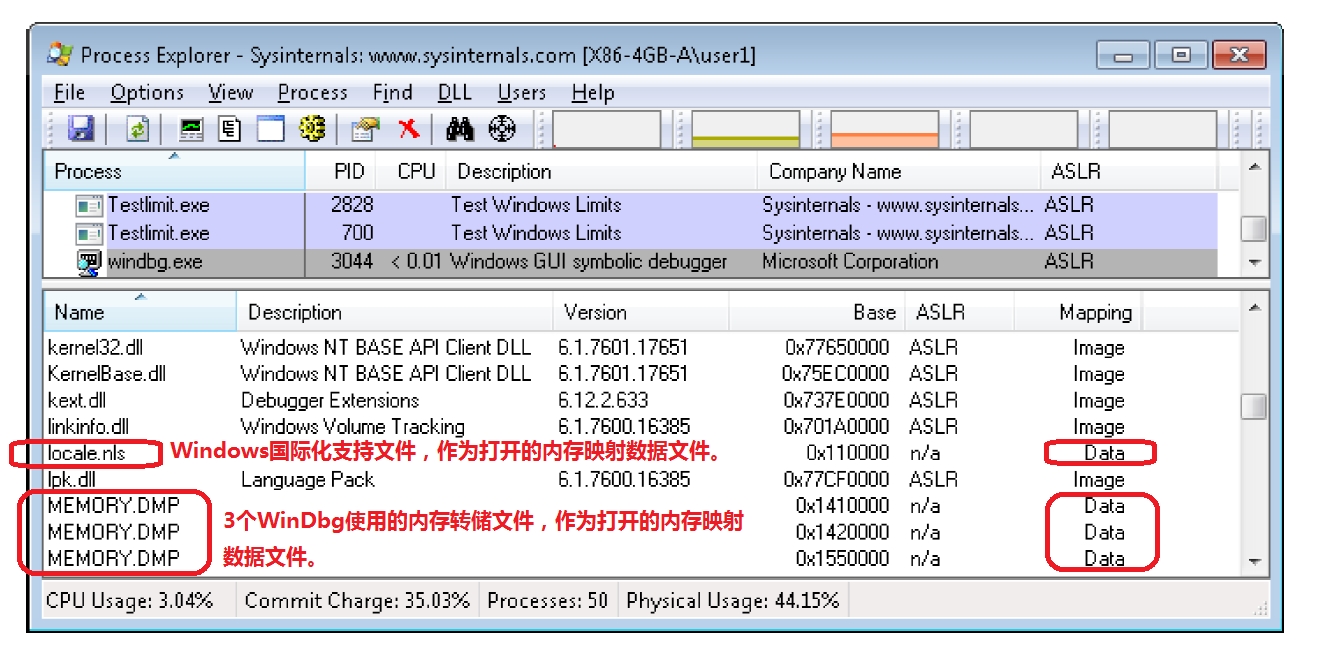1317x649 pixels.
Task: Open the View menu
Action: pos(230,93)
